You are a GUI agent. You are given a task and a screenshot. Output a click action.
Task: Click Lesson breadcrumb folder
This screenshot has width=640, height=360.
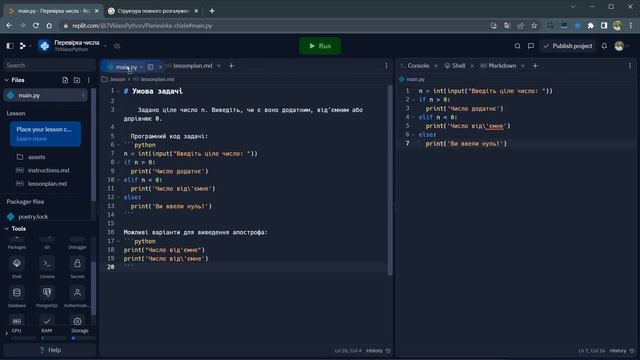pos(114,79)
